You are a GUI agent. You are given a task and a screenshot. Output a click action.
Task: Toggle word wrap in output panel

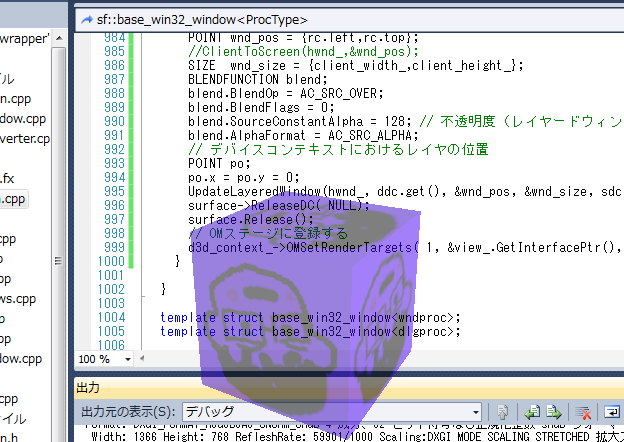coord(610,411)
